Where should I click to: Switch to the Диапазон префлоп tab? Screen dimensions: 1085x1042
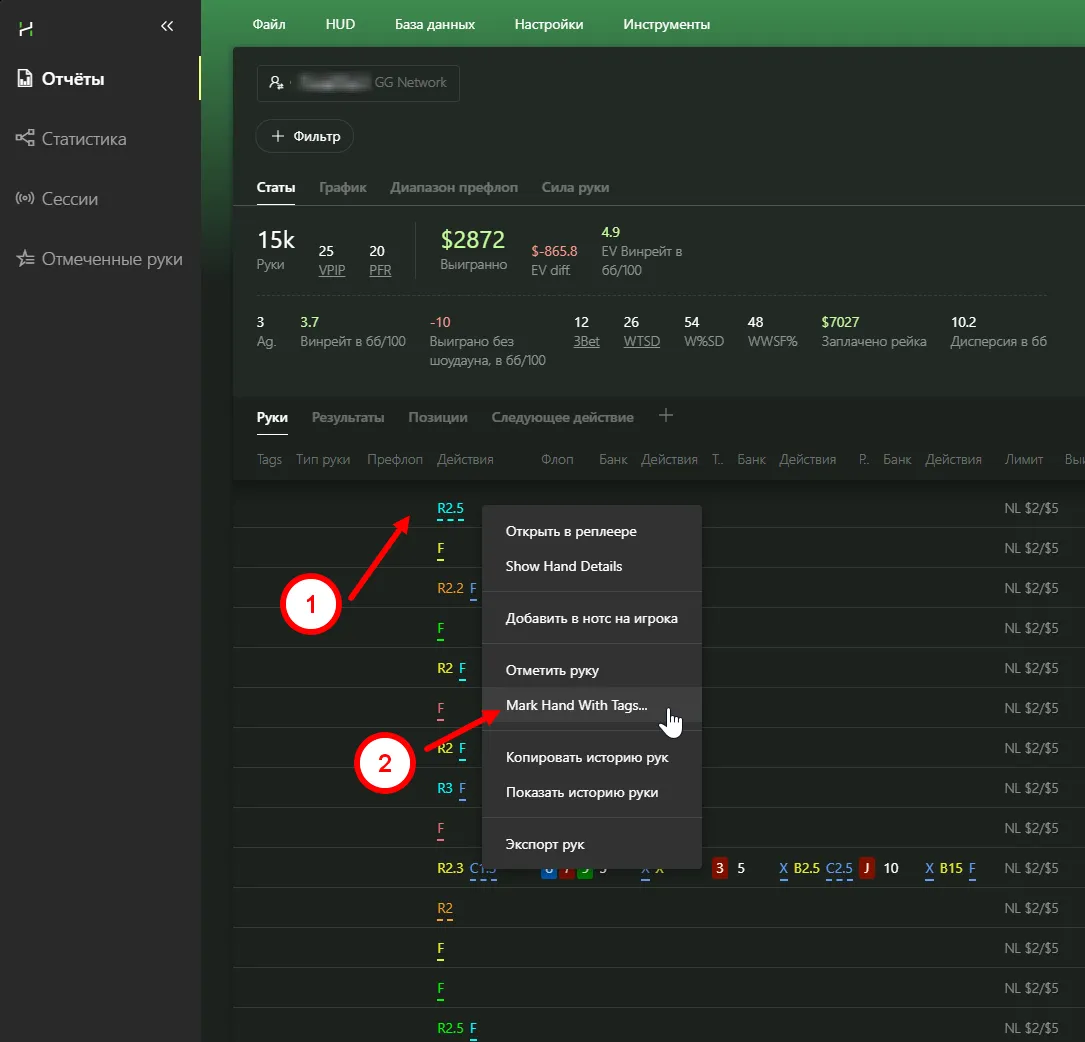[x=454, y=187]
